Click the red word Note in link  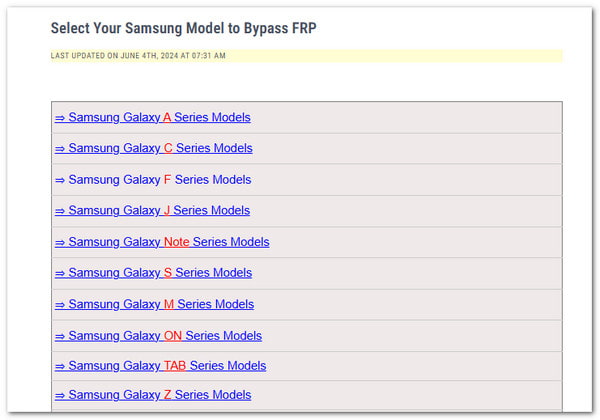pyautogui.click(x=176, y=242)
